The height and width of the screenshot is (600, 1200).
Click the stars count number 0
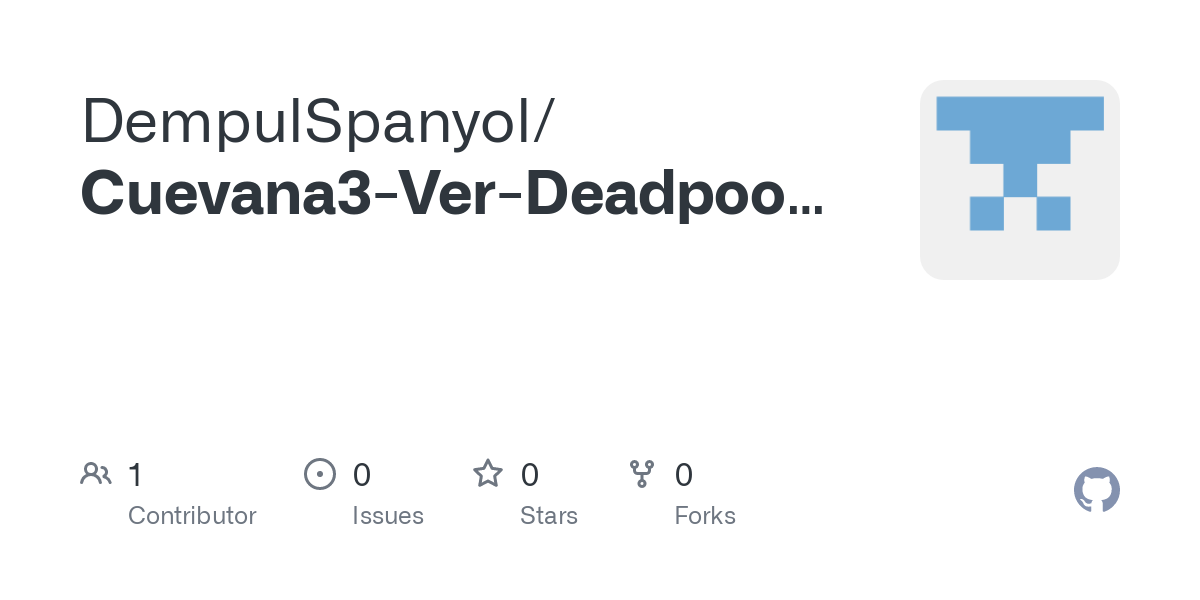[530, 475]
